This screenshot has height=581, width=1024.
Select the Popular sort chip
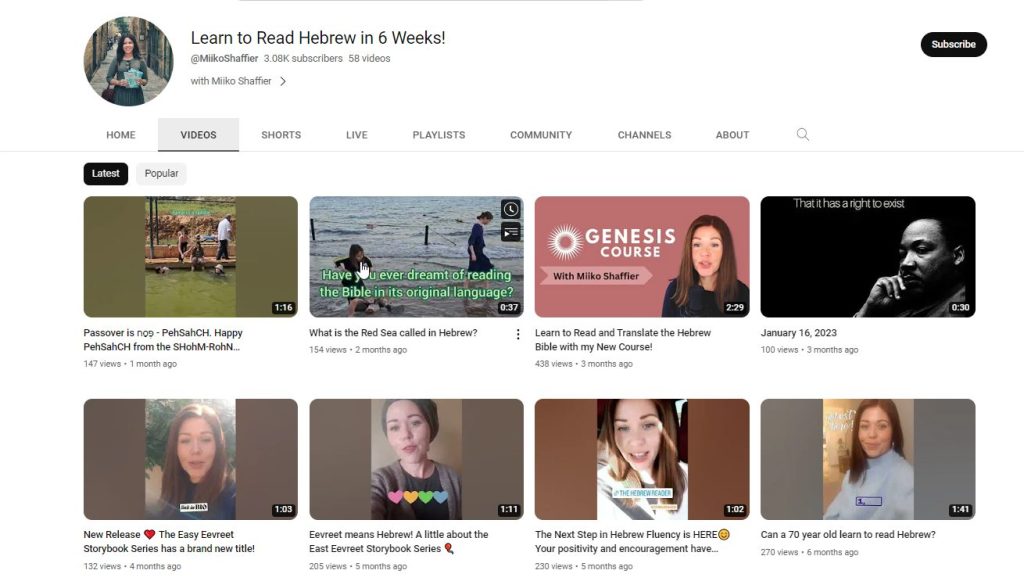point(161,173)
